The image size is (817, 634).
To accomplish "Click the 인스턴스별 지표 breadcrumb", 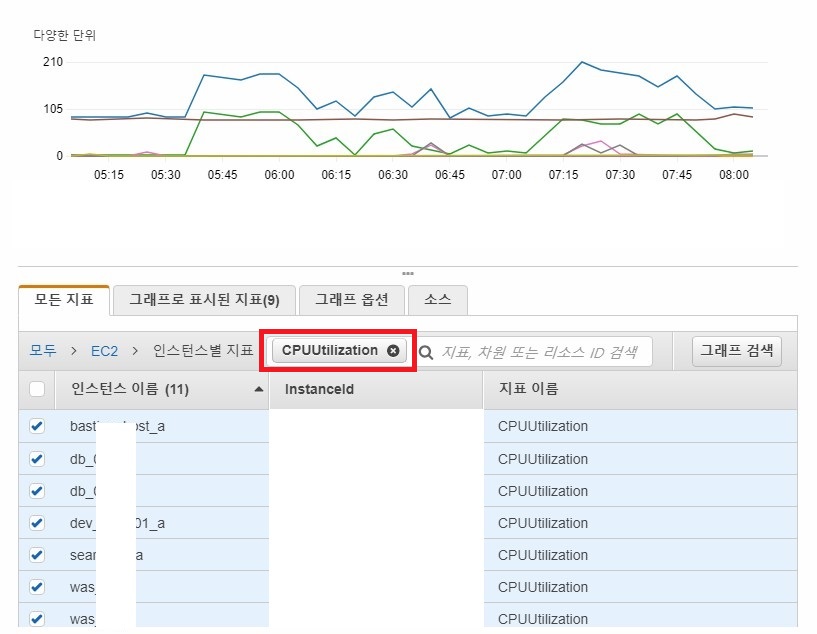I will (203, 351).
